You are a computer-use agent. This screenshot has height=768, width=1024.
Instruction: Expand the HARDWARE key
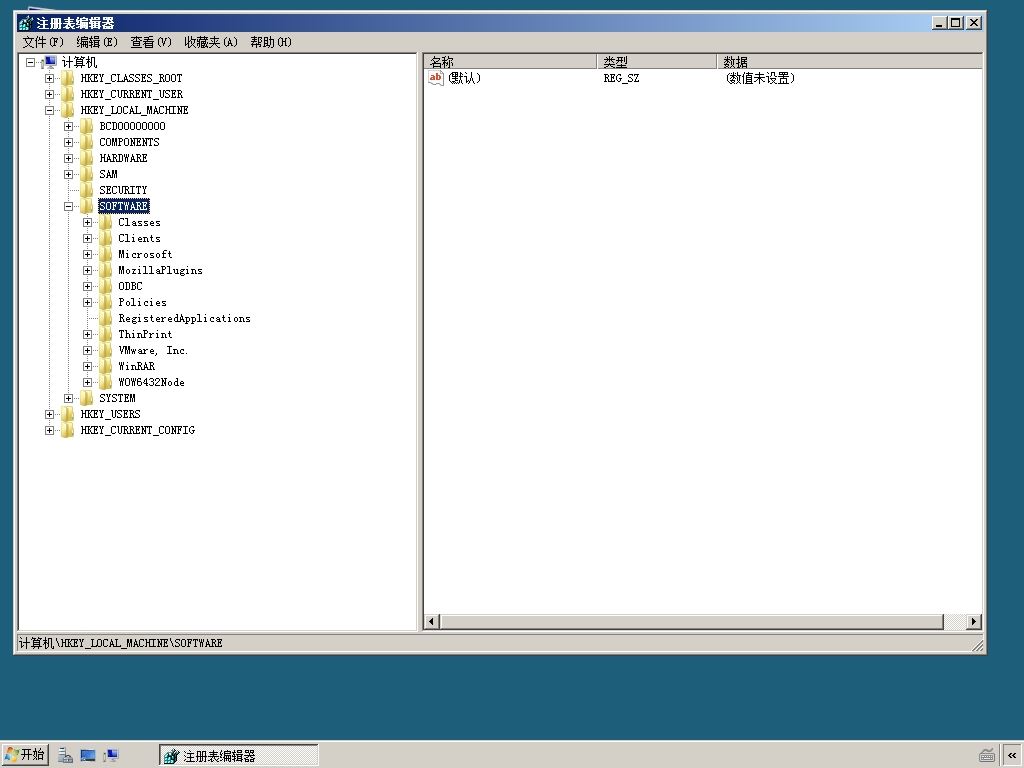point(68,159)
